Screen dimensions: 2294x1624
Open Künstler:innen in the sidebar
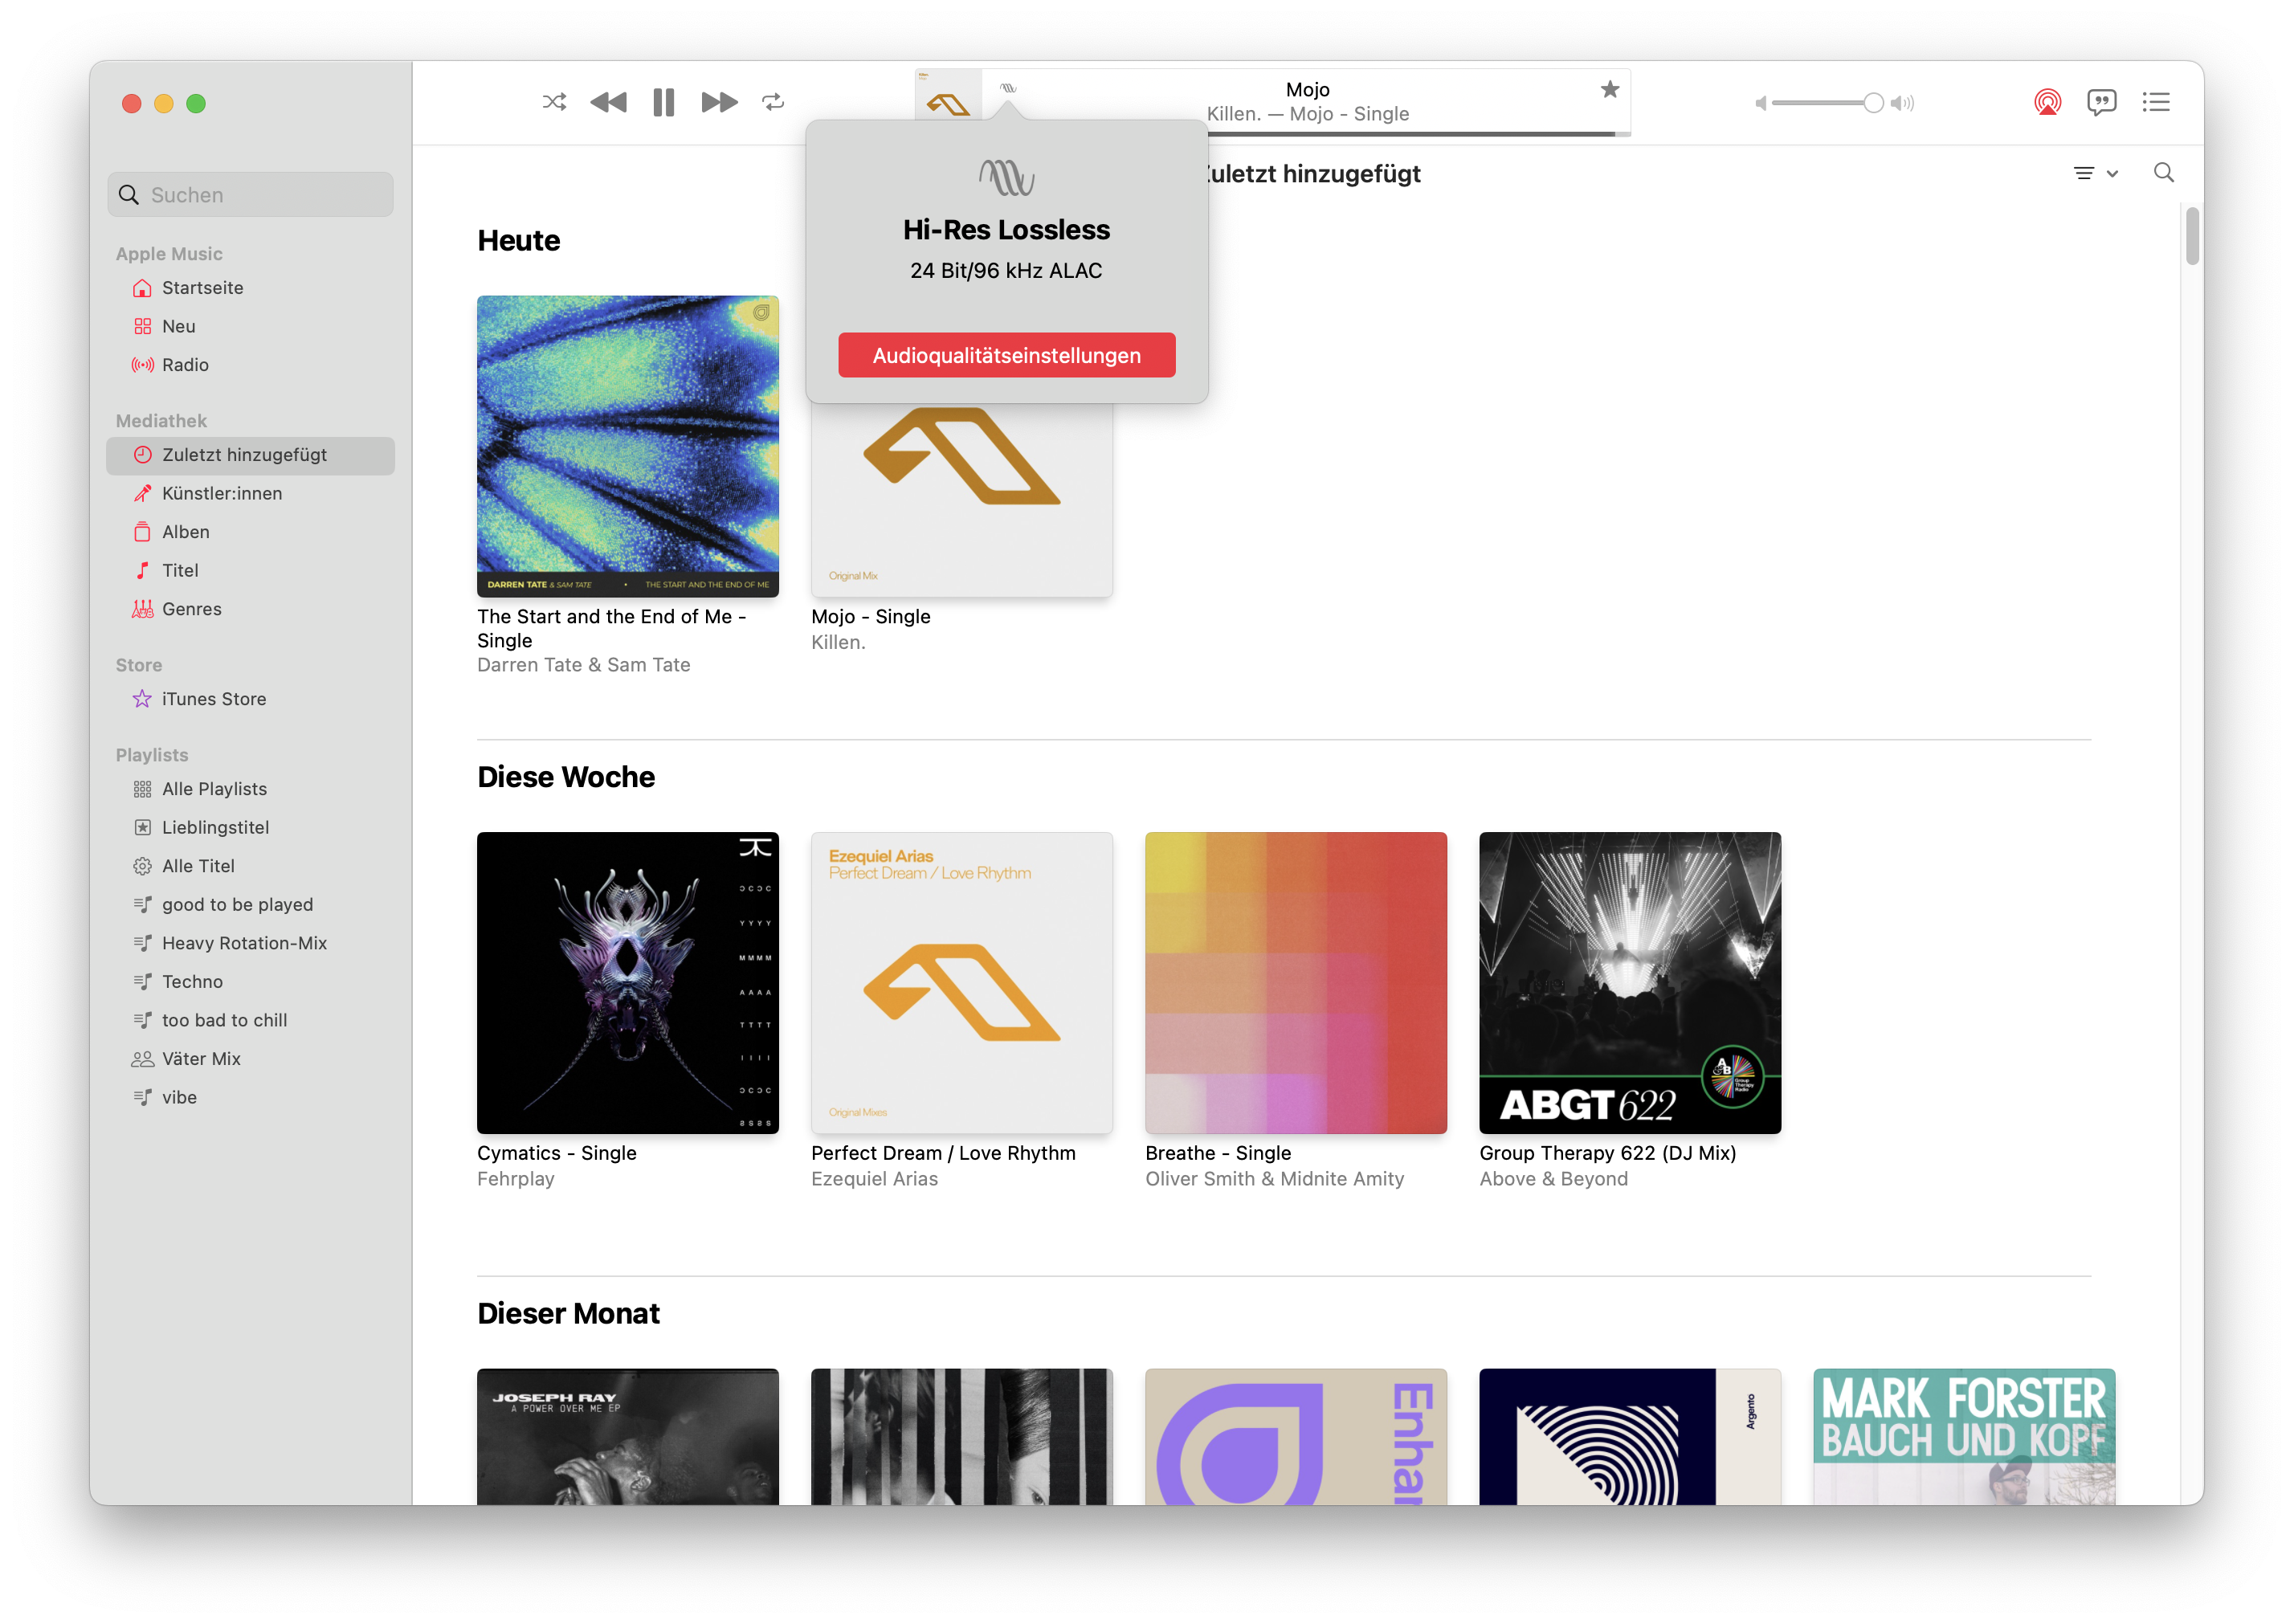[222, 493]
